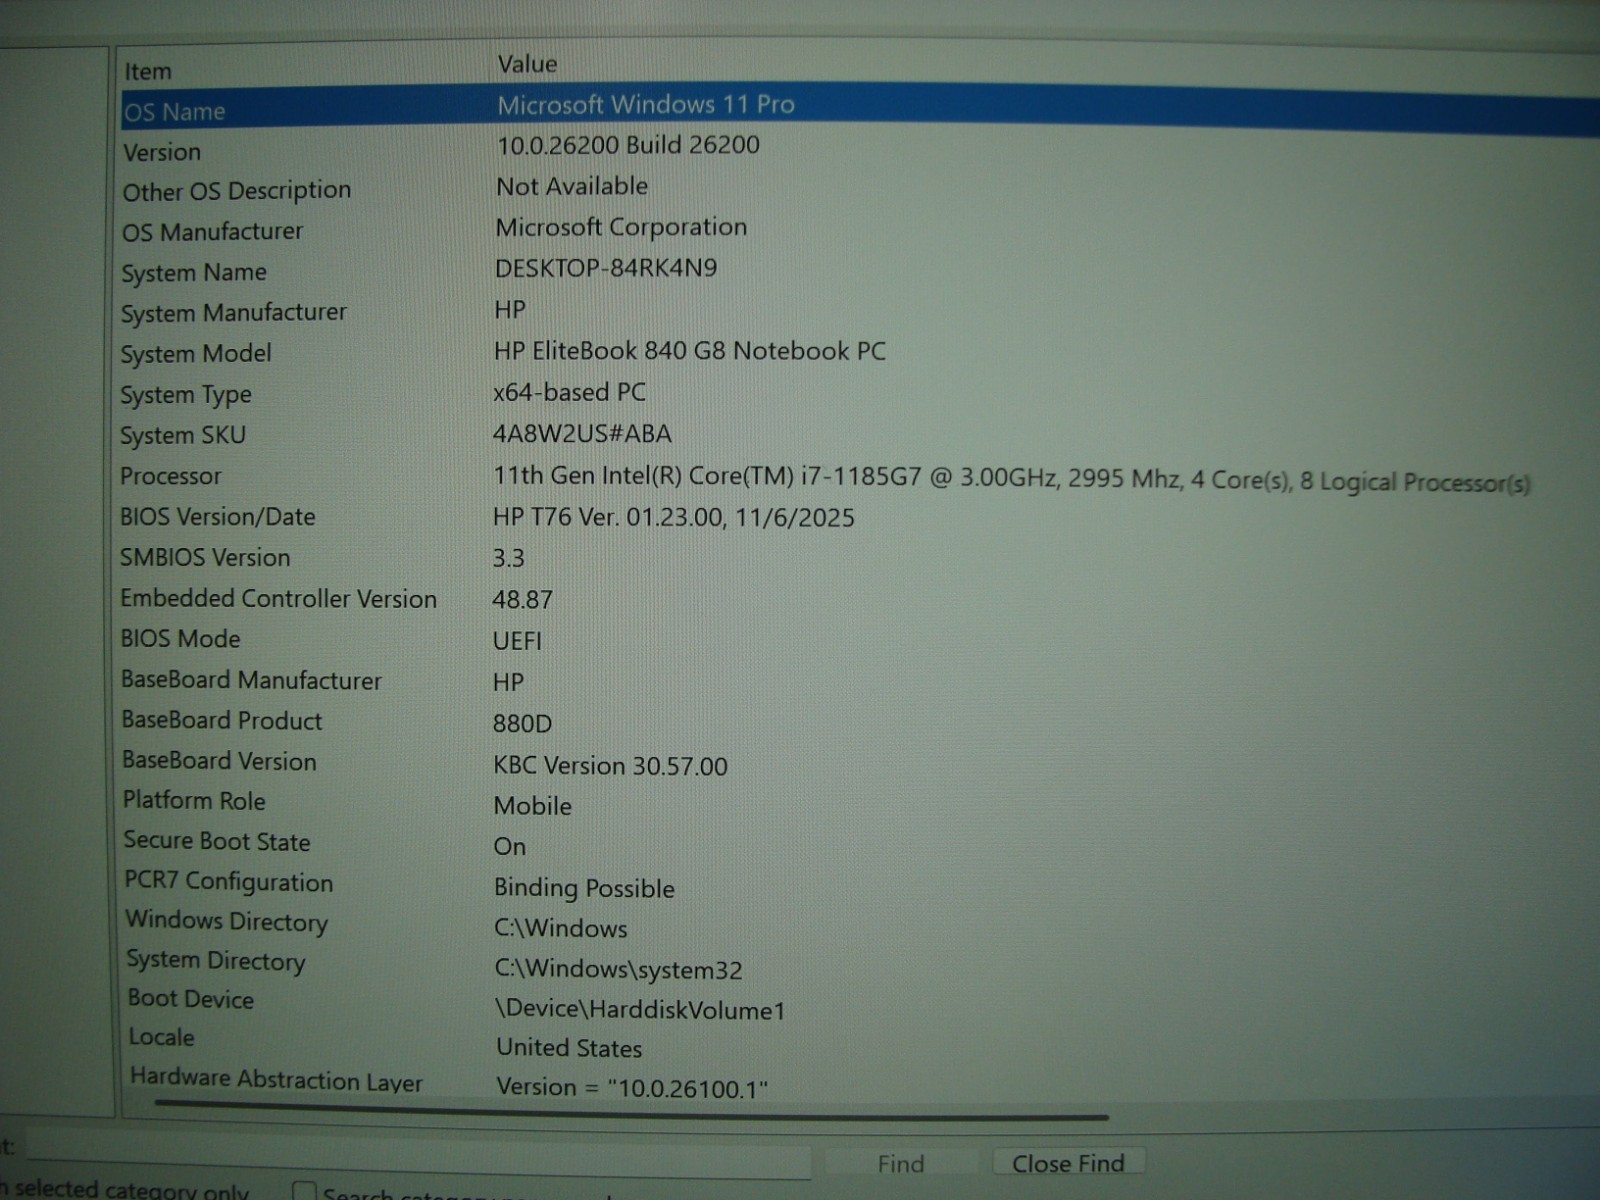Click the 11th Gen Intel Core i7-1185G7 value
Viewport: 1600px width, 1200px height.
1011,479
